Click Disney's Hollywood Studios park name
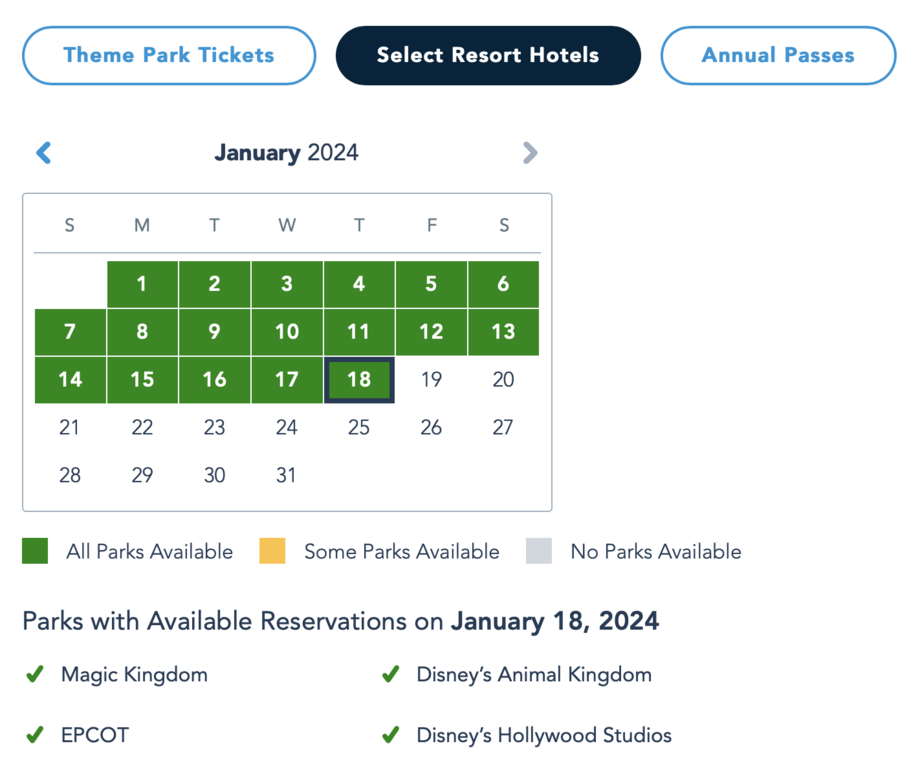 (x=544, y=735)
